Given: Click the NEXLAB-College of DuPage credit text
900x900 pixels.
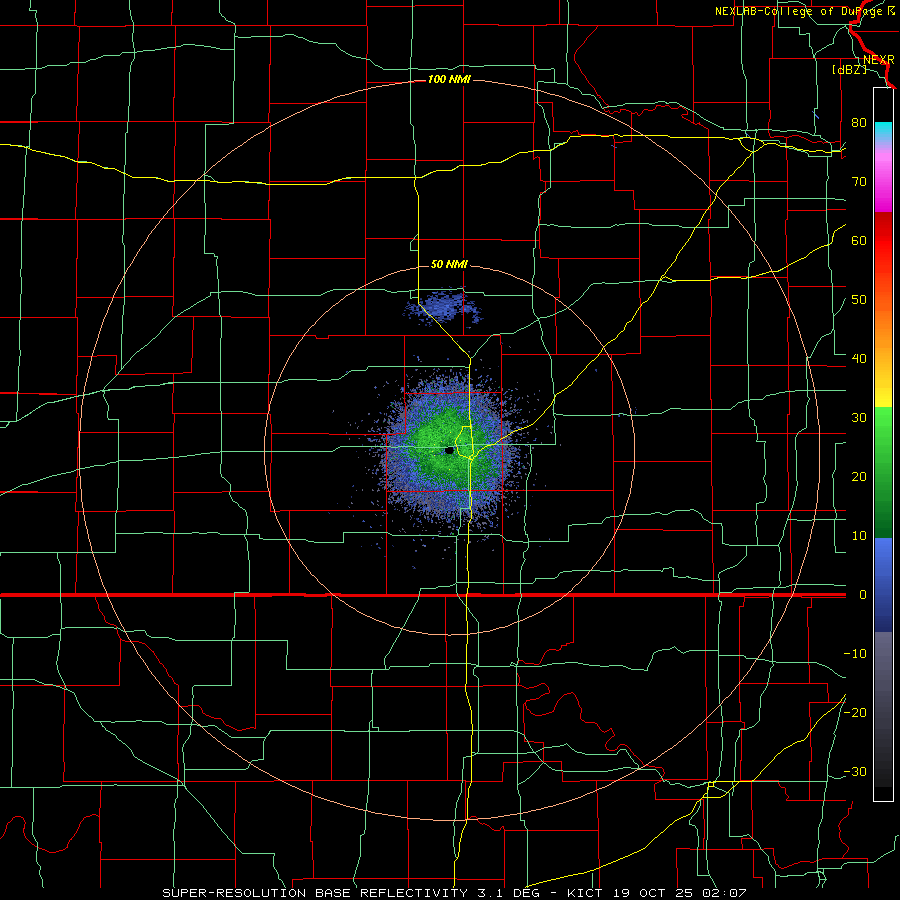Looking at the screenshot, I should coord(804,11).
